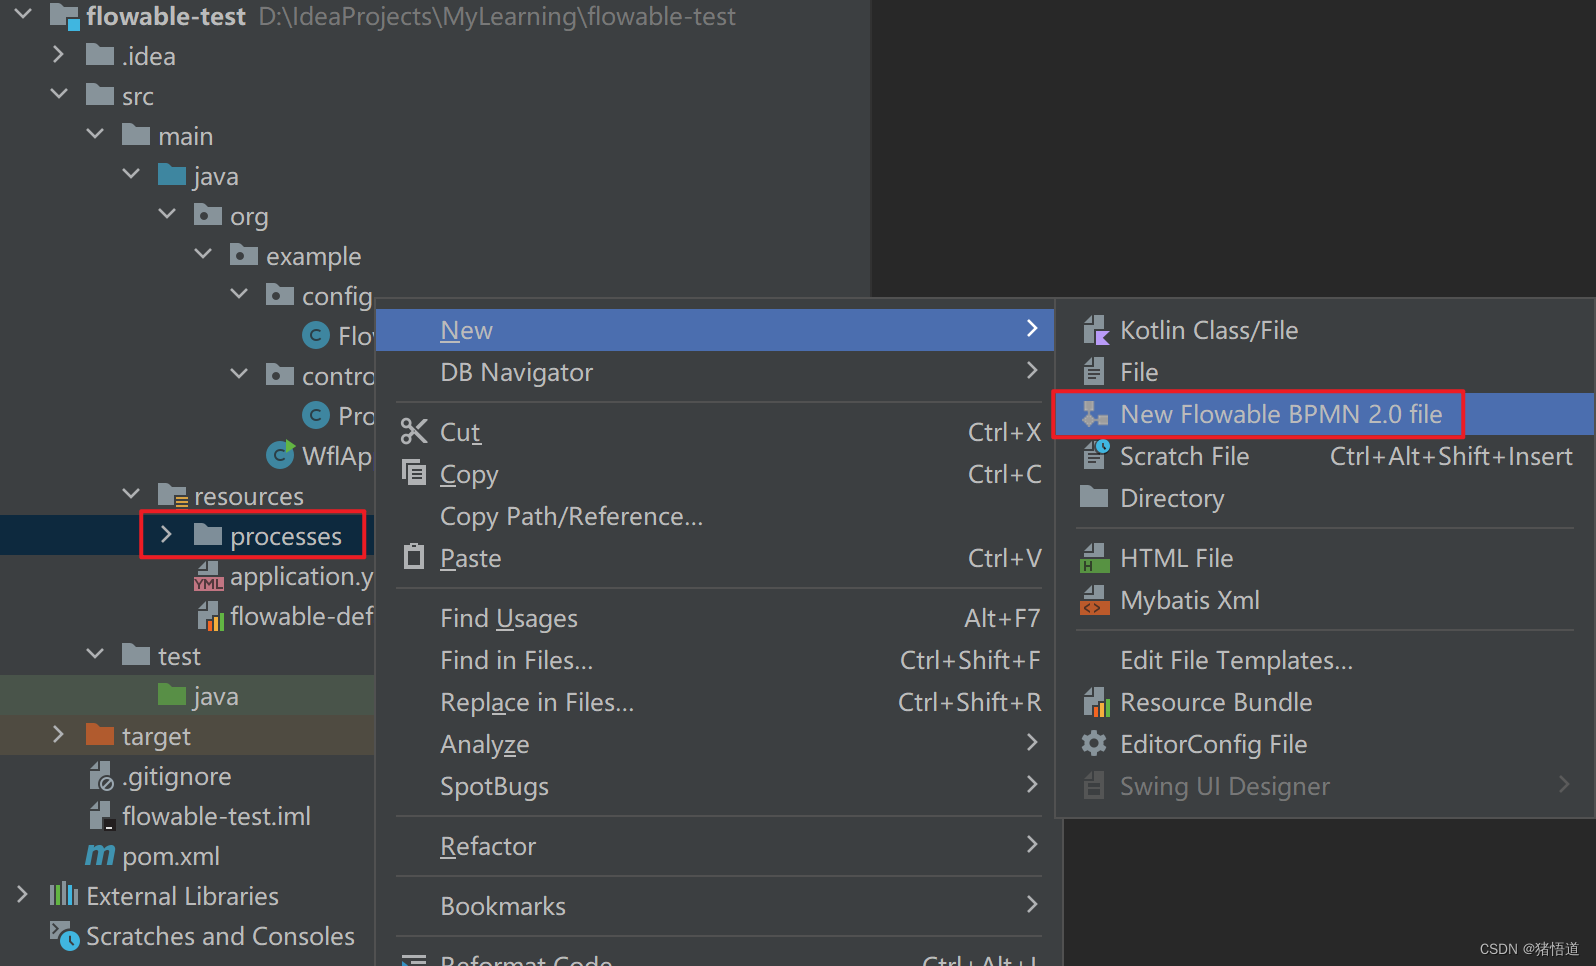Collapse the src folder arrow
Image resolution: width=1596 pixels, height=966 pixels.
pyautogui.click(x=59, y=94)
